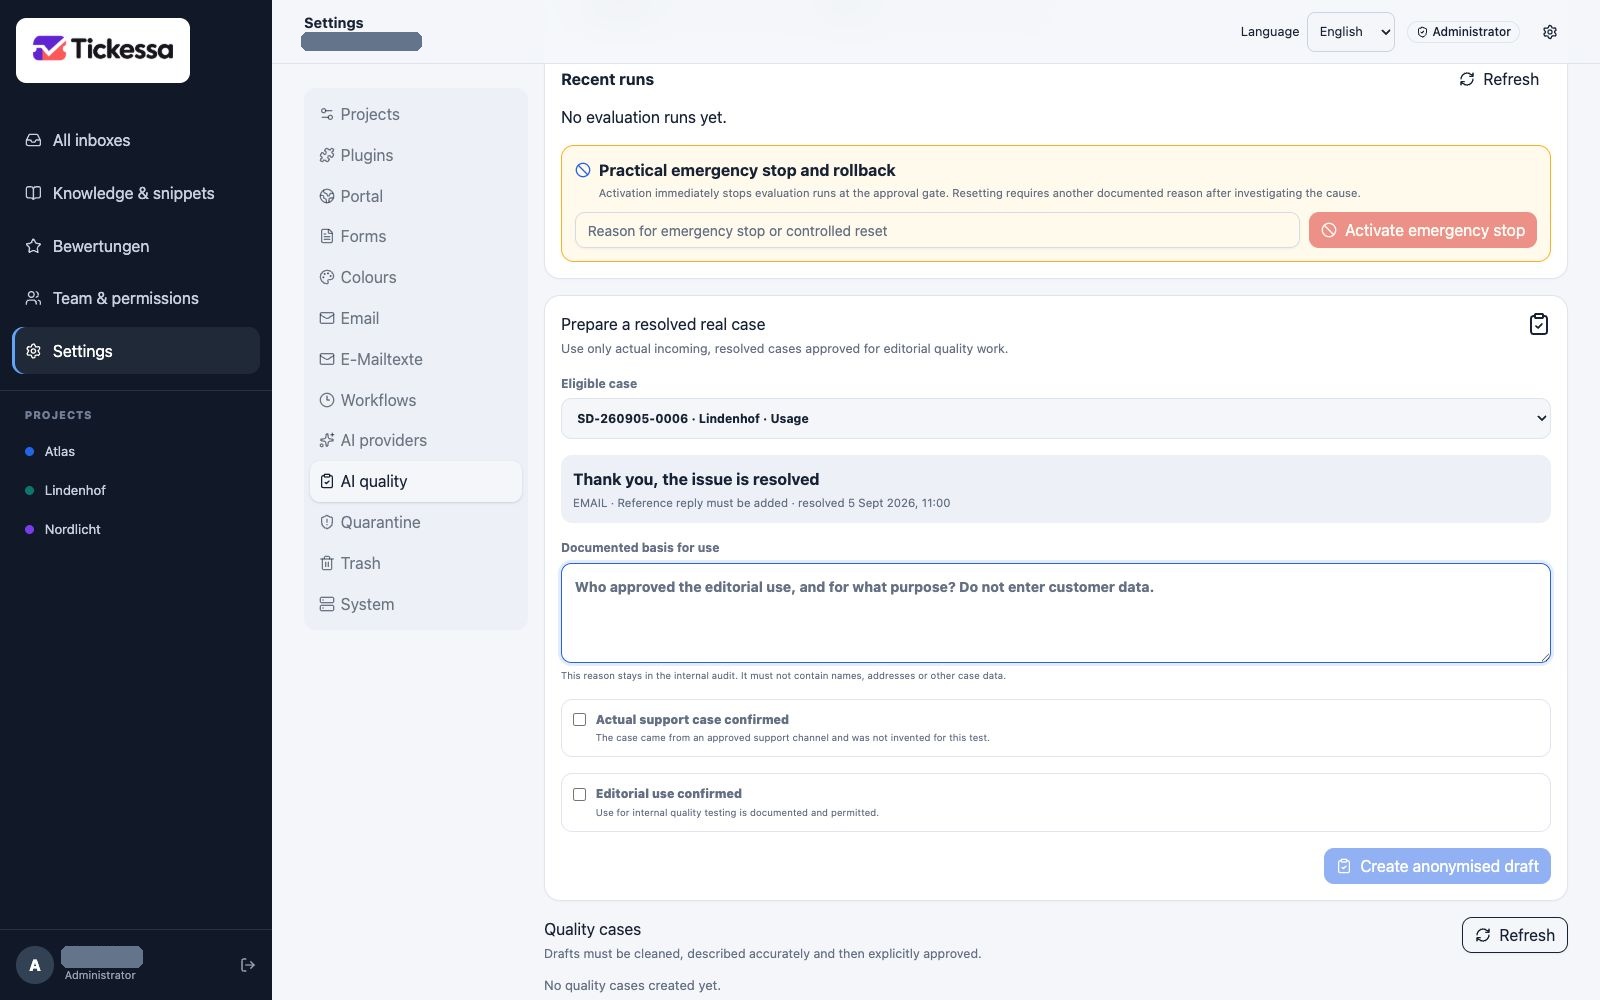The height and width of the screenshot is (1000, 1600).
Task: Click the user avatar letter A
Action: [35, 965]
